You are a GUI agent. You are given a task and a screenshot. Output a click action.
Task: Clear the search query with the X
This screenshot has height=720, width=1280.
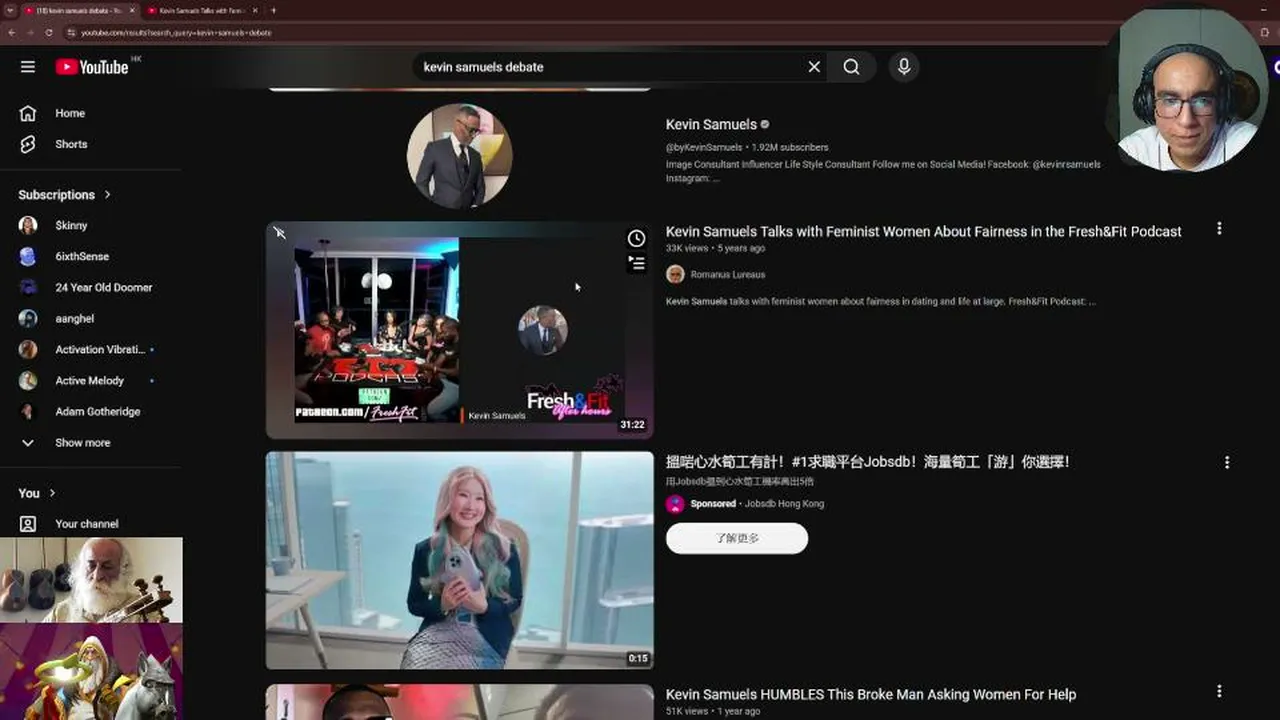814,67
